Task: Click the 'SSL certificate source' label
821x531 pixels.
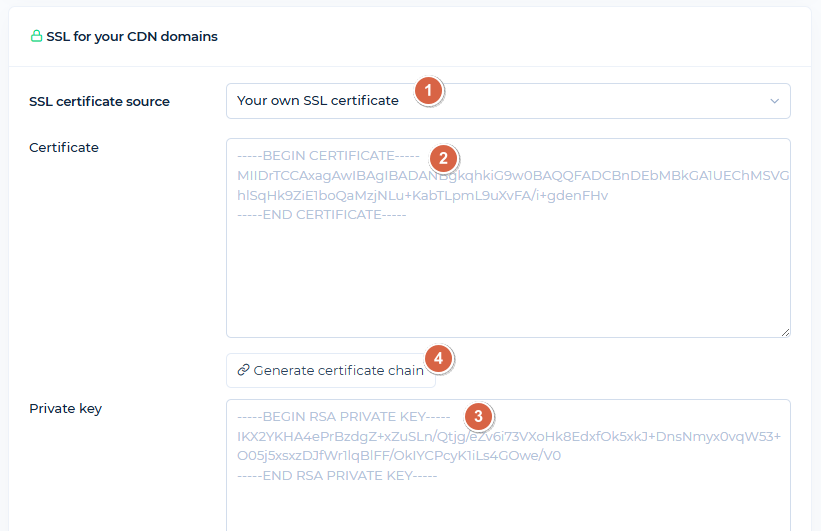Action: 99,101
